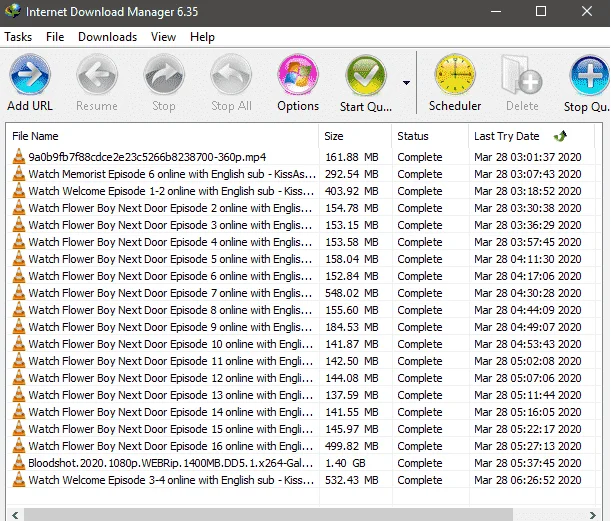Click the 161.88 MB size cell
Screen dimensions: 611x521
[x=352, y=157]
